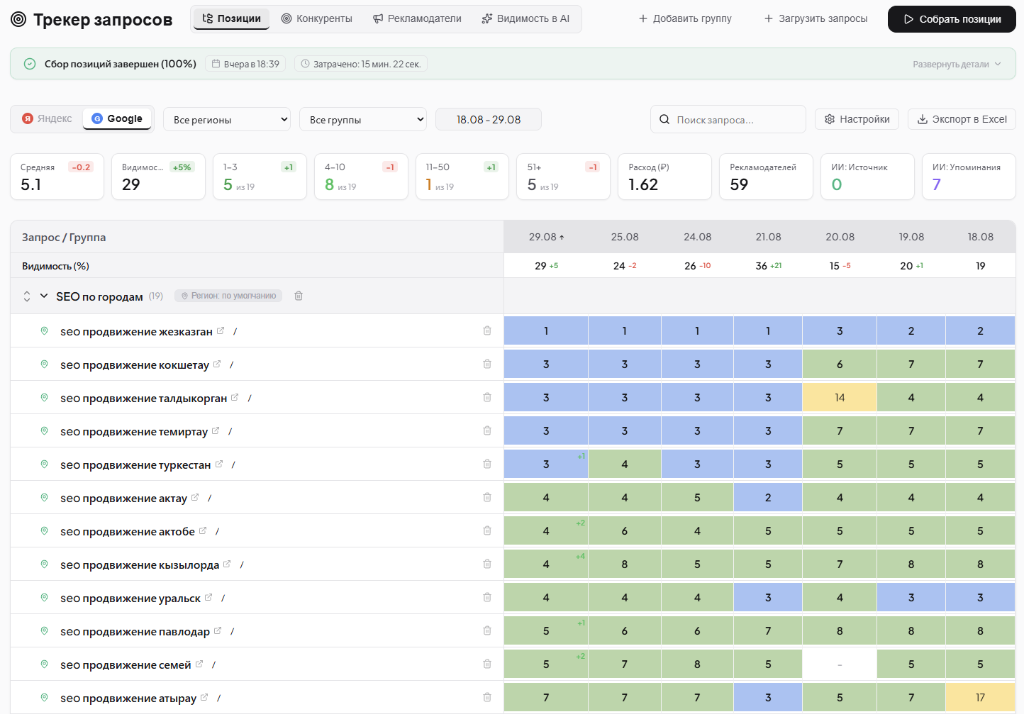Click Экспорт в Excel button
This screenshot has width=1024, height=714.
click(962, 119)
